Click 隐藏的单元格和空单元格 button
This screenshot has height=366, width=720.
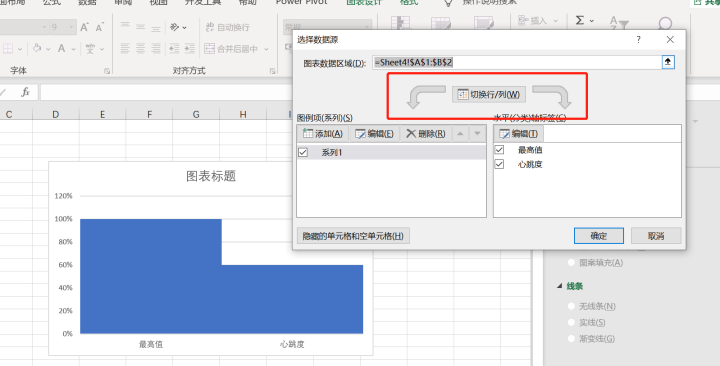pos(353,236)
